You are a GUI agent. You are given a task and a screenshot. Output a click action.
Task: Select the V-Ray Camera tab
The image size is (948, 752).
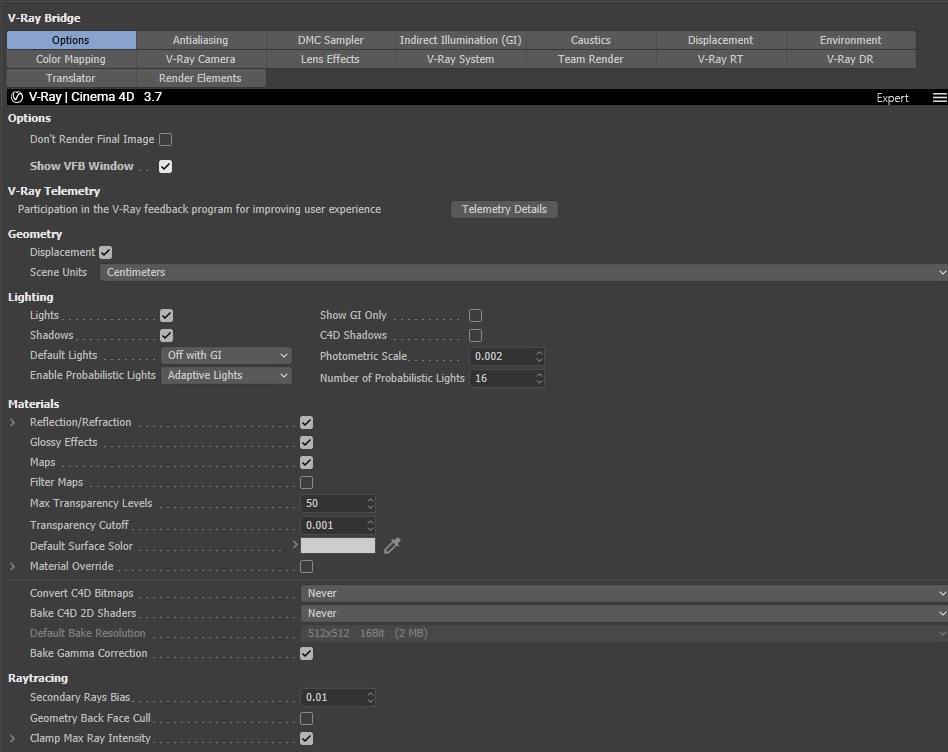point(201,59)
